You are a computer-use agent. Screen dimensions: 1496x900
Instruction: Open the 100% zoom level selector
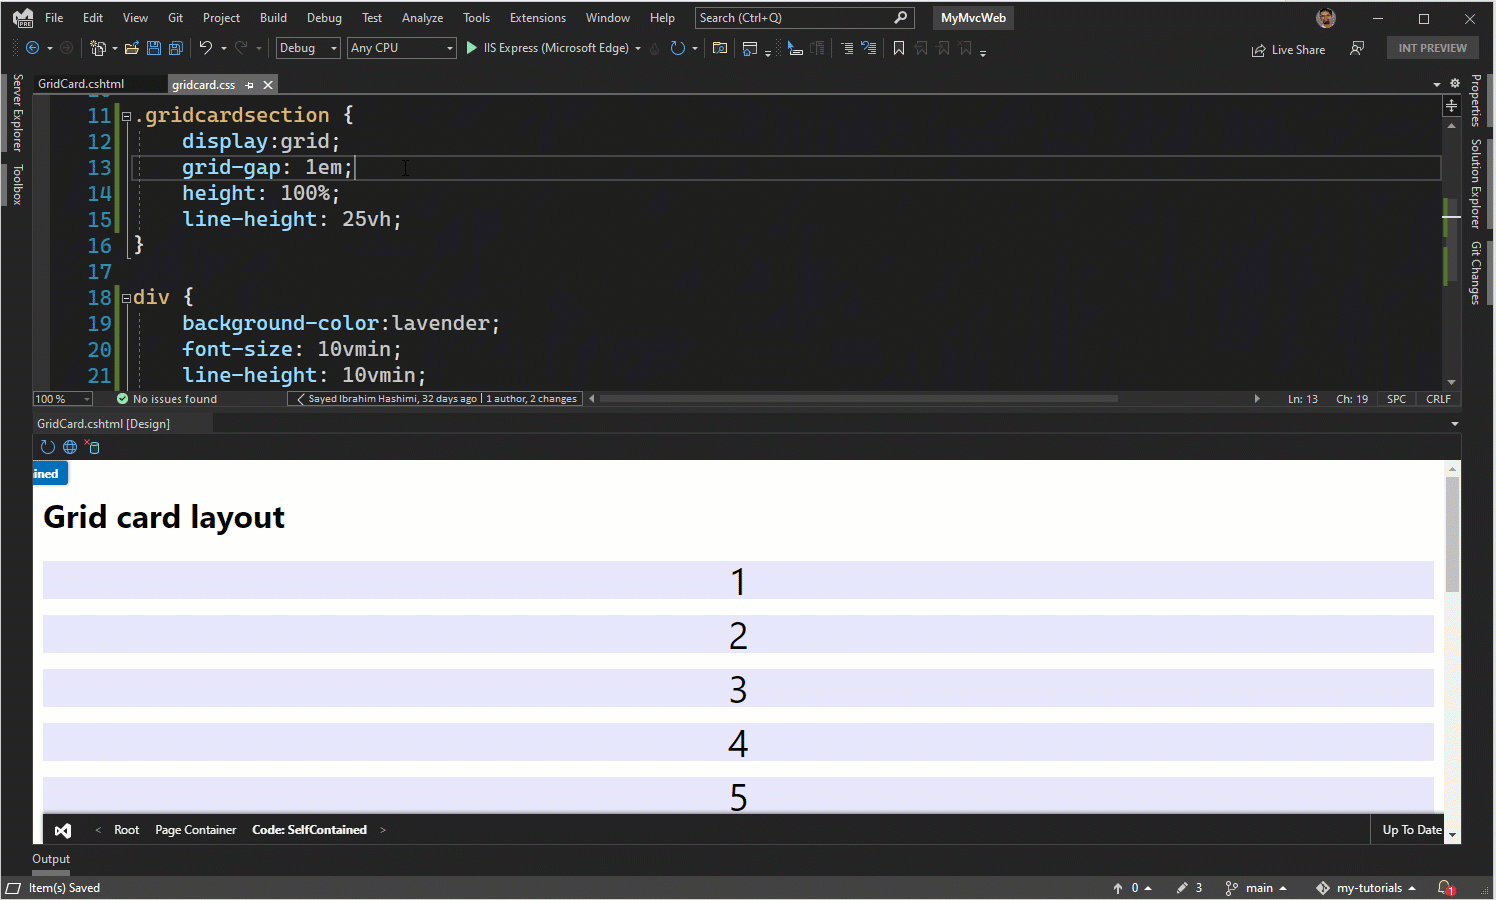pos(62,398)
